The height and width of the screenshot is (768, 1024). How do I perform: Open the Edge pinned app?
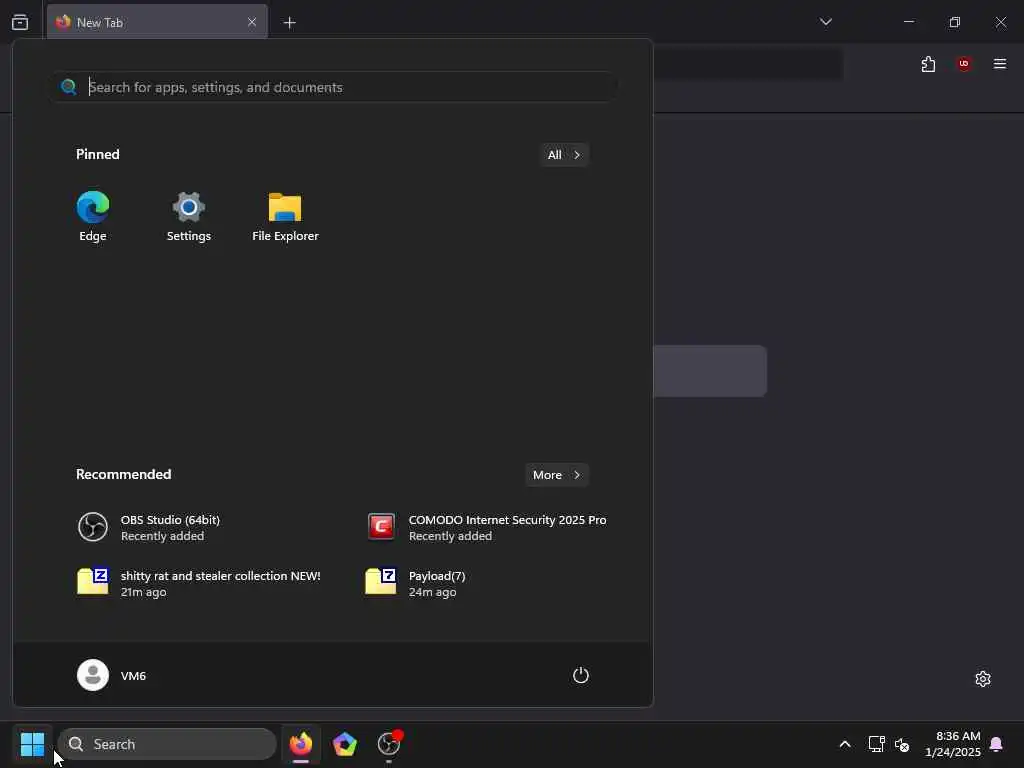coord(93,217)
